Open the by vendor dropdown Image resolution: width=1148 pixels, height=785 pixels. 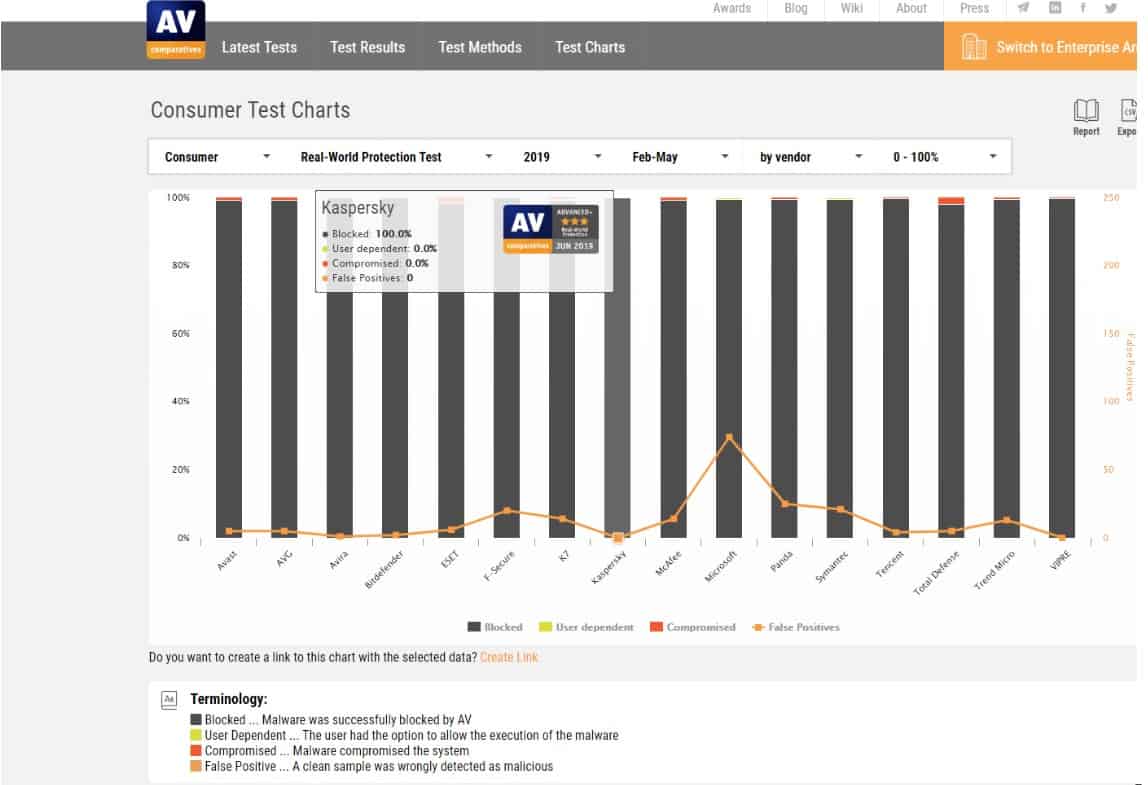(810, 157)
